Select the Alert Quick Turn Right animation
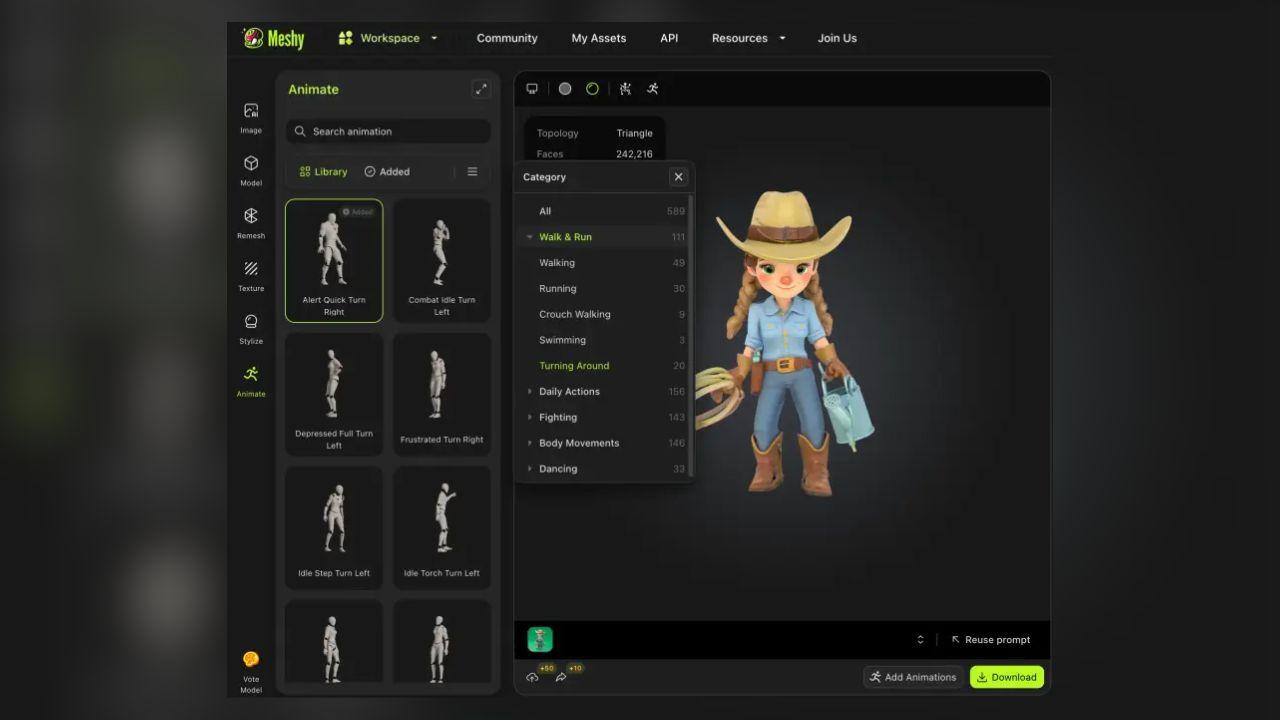This screenshot has width=1280, height=720. 334,261
